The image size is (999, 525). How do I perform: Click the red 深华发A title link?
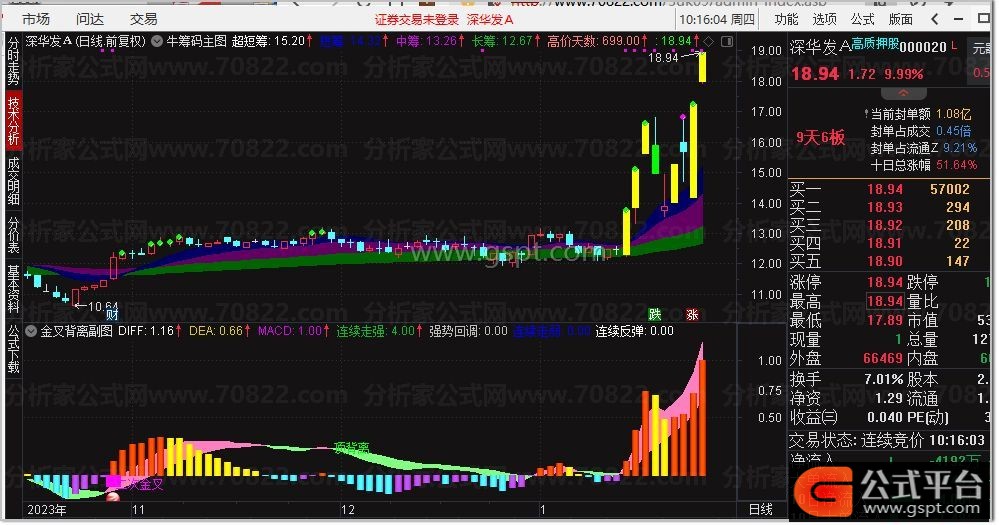(x=490, y=20)
